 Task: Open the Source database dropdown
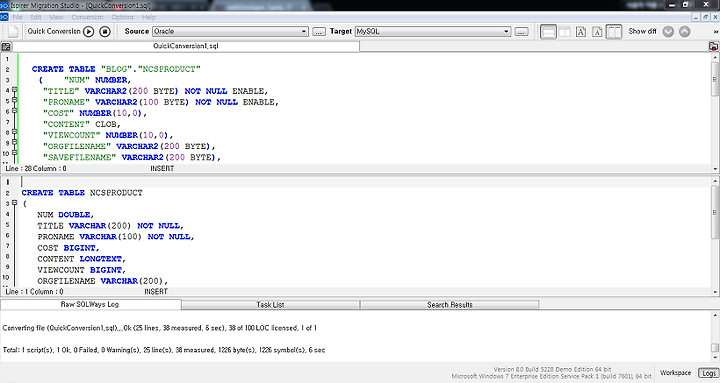[231, 31]
